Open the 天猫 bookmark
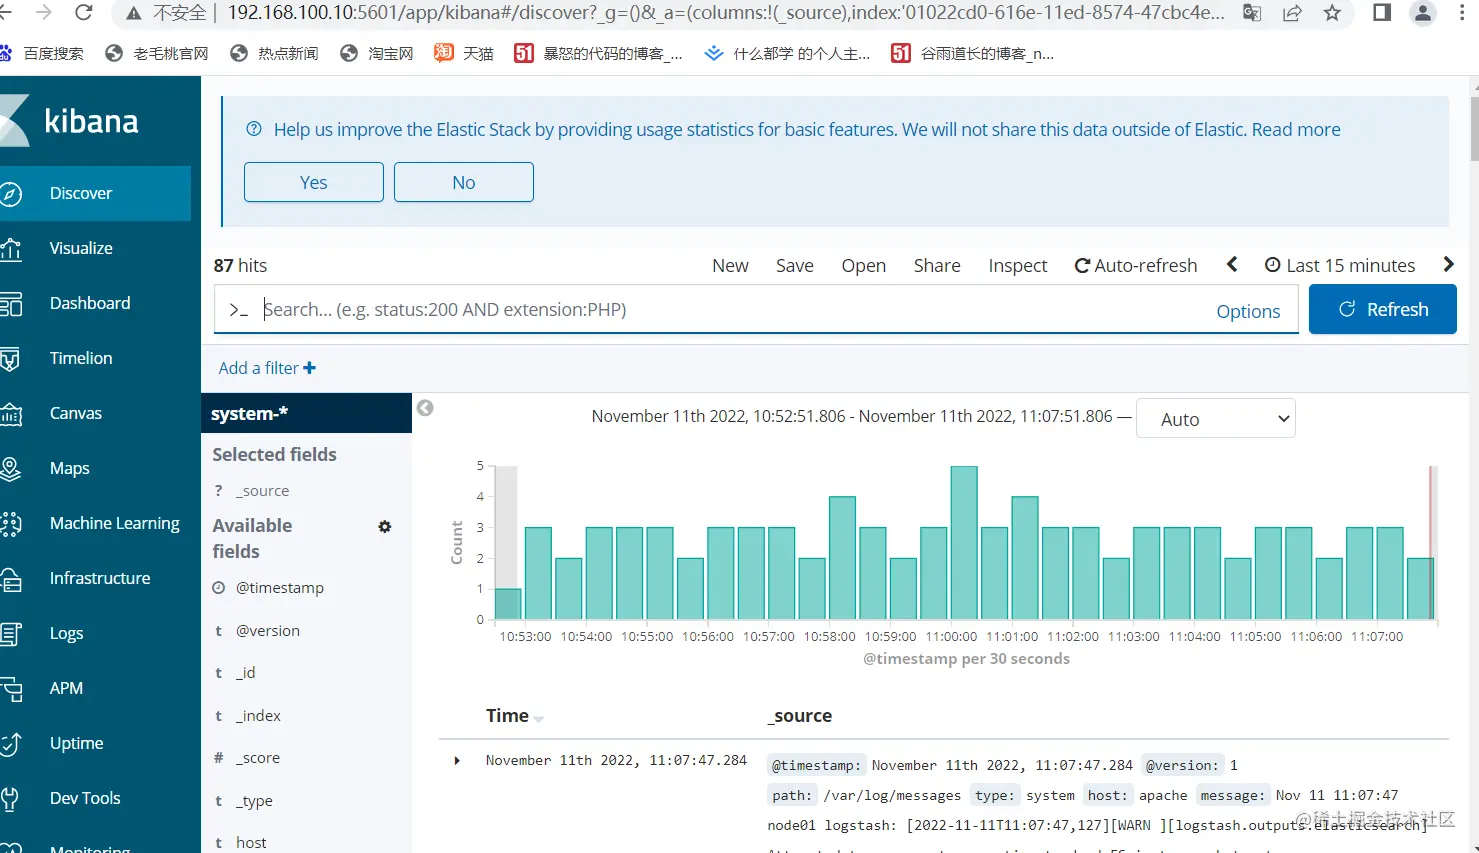 [x=464, y=53]
